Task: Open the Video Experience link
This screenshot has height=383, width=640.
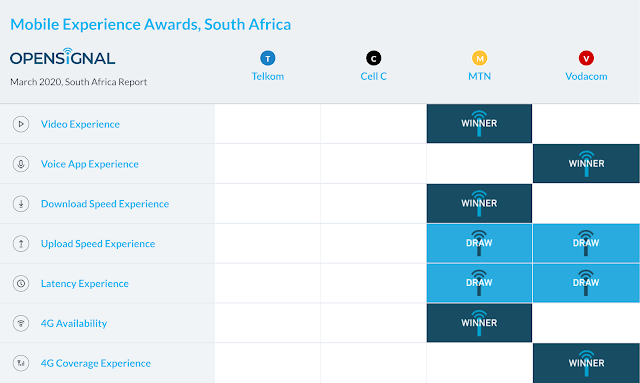Action: [x=80, y=124]
